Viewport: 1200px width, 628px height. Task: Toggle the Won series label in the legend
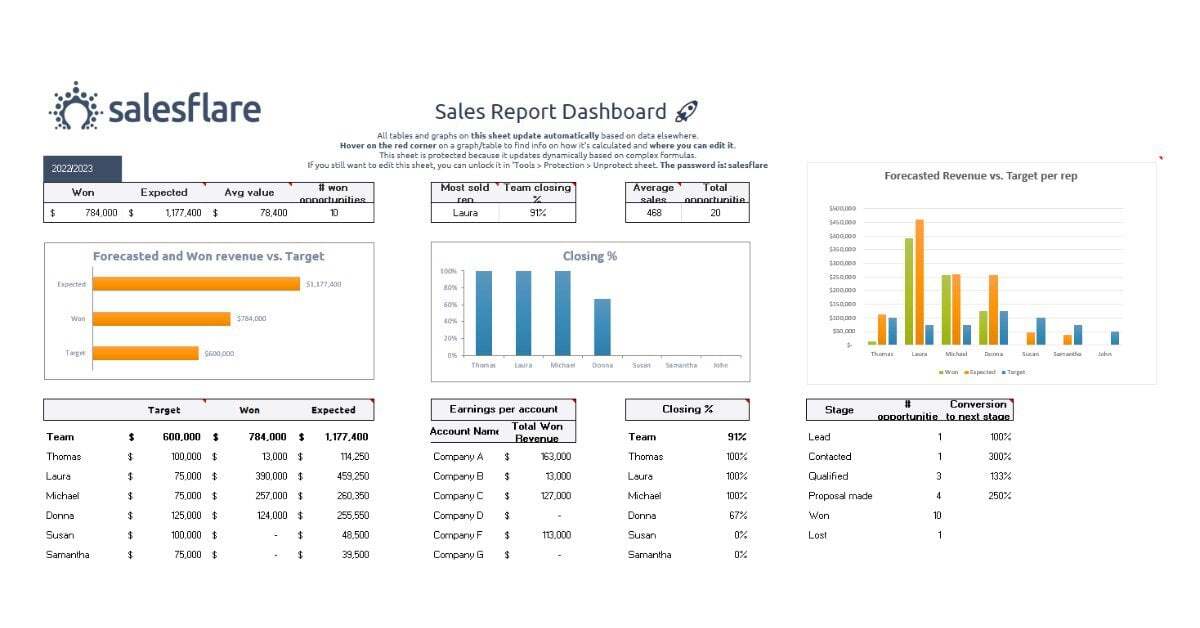(x=952, y=372)
